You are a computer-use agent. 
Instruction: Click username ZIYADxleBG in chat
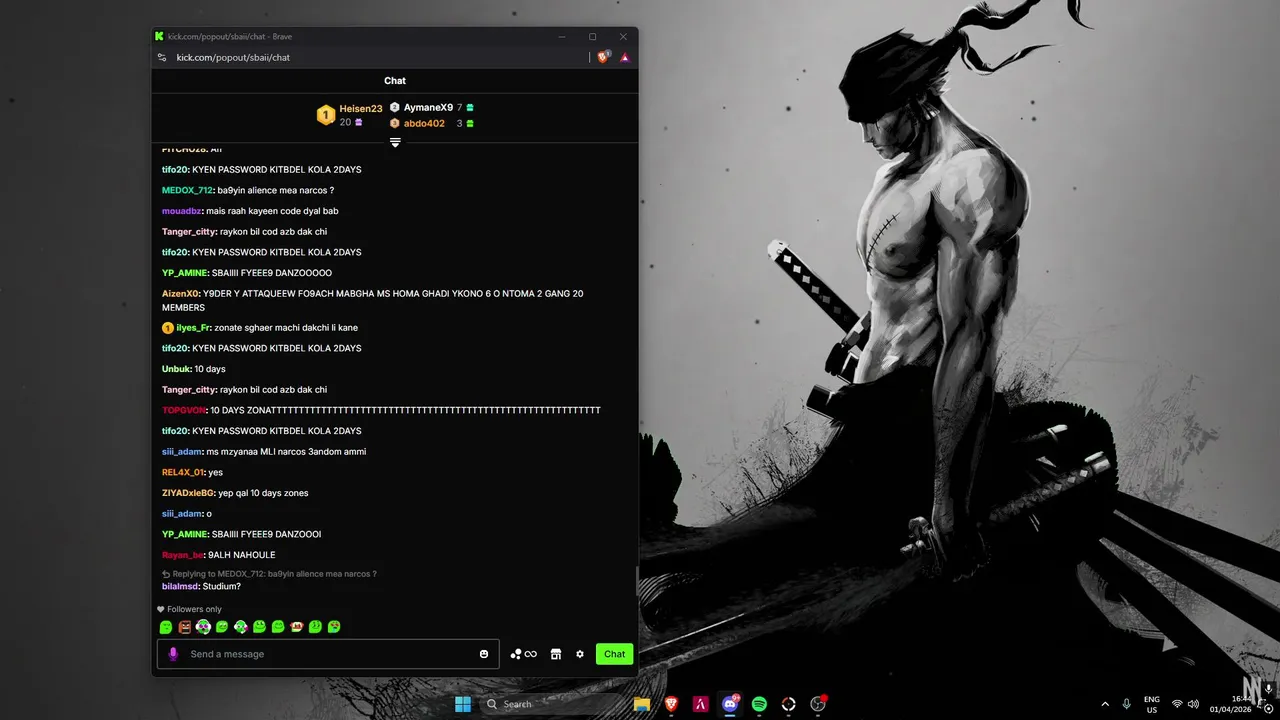coord(188,493)
